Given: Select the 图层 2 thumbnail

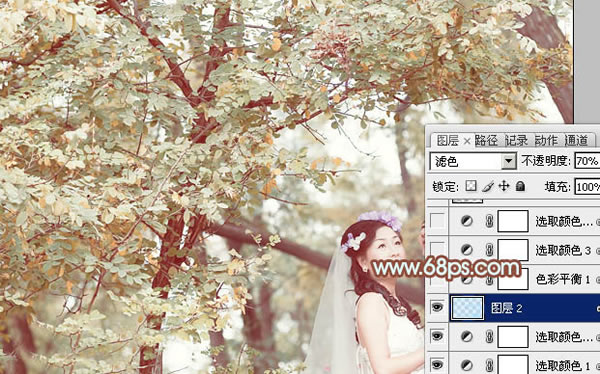Looking at the screenshot, I should pyautogui.click(x=467, y=308).
